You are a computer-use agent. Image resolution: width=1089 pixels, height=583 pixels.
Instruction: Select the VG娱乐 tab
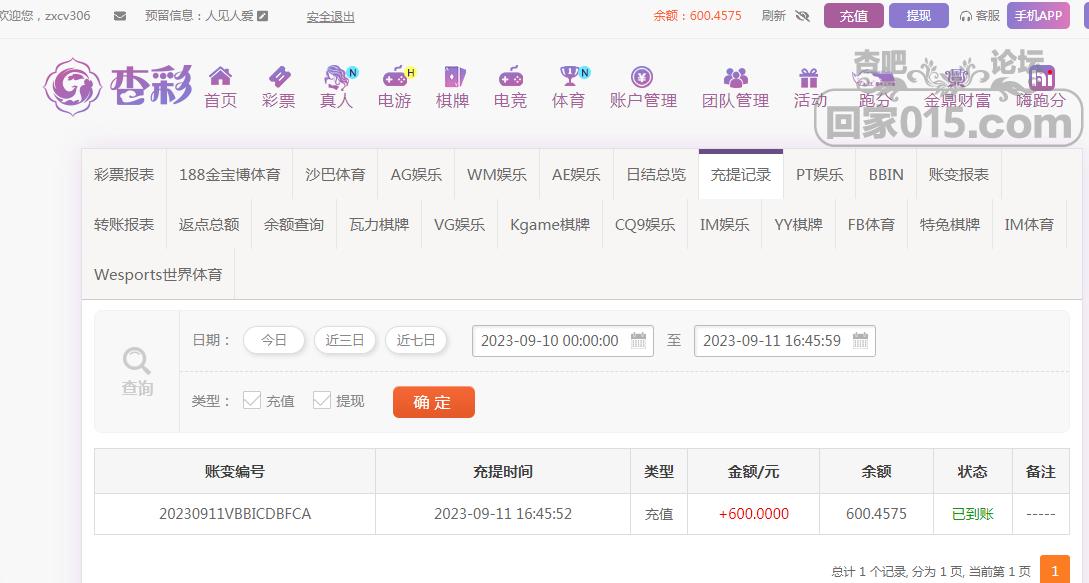460,224
